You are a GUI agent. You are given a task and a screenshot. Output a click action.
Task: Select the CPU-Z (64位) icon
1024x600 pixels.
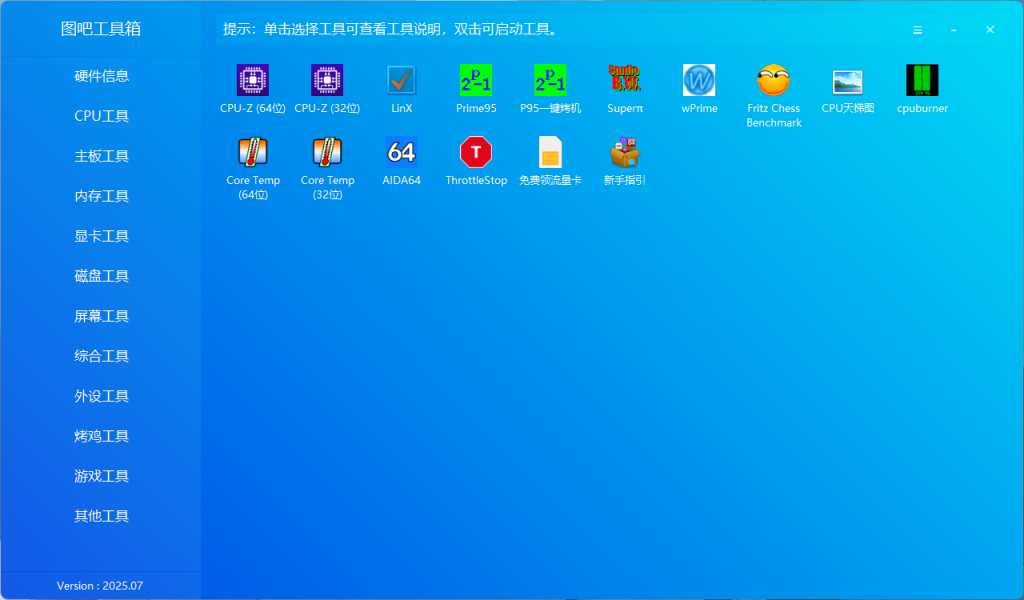pyautogui.click(x=253, y=80)
